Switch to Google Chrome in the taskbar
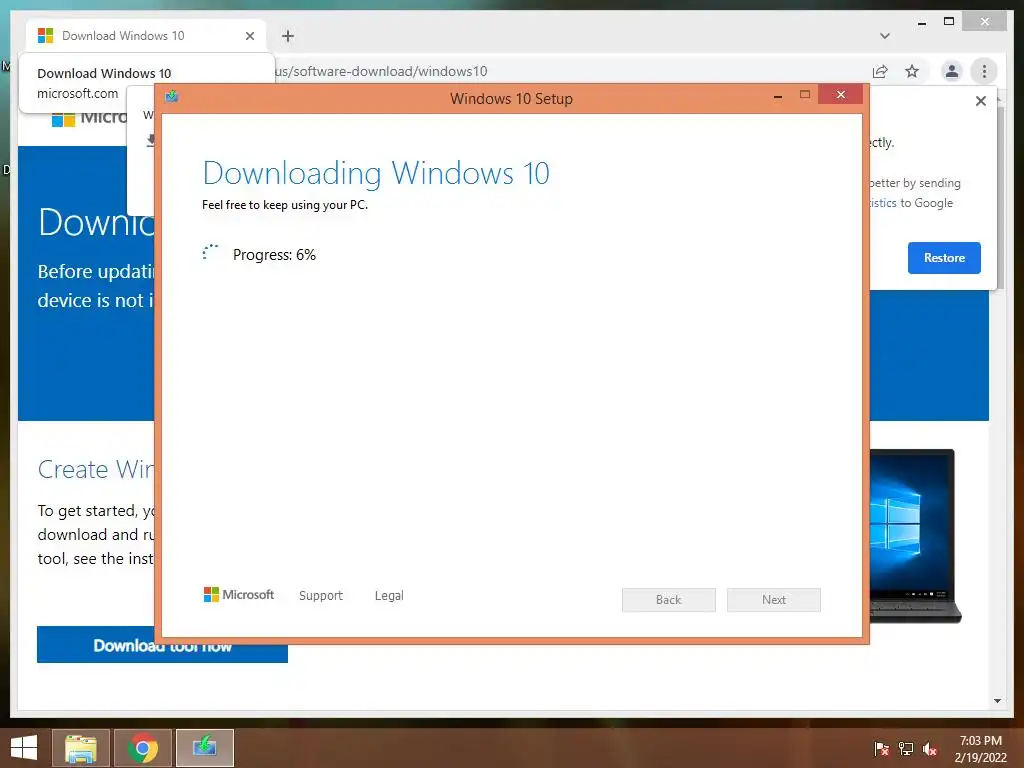Image resolution: width=1024 pixels, height=768 pixels. (x=143, y=748)
